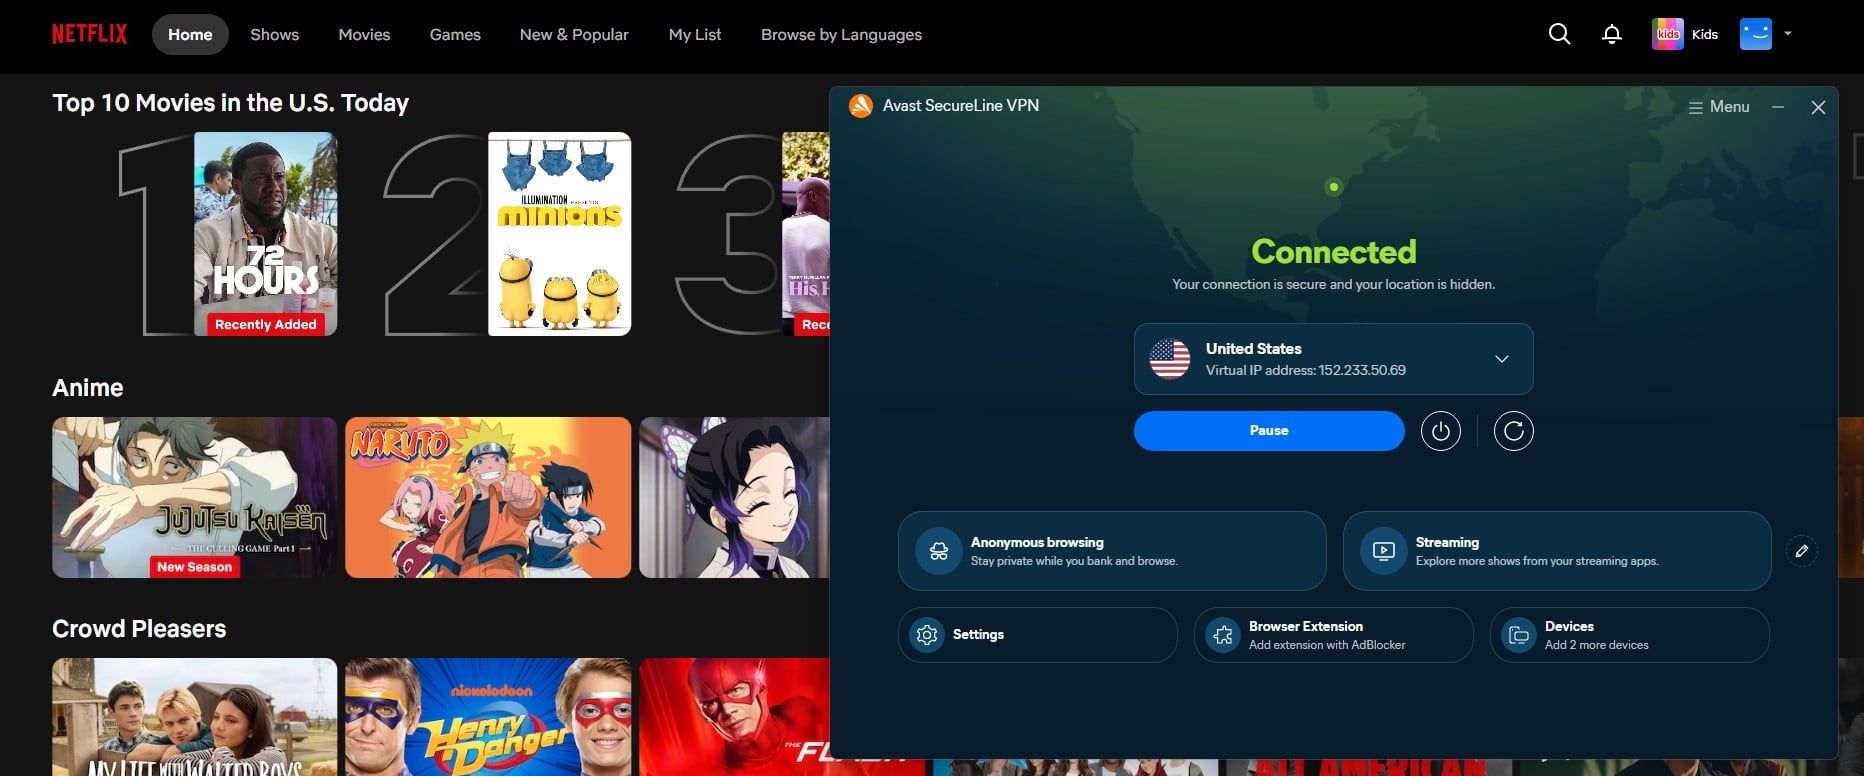This screenshot has height=776, width=1864.
Task: Open the Movies section
Action: click(364, 34)
